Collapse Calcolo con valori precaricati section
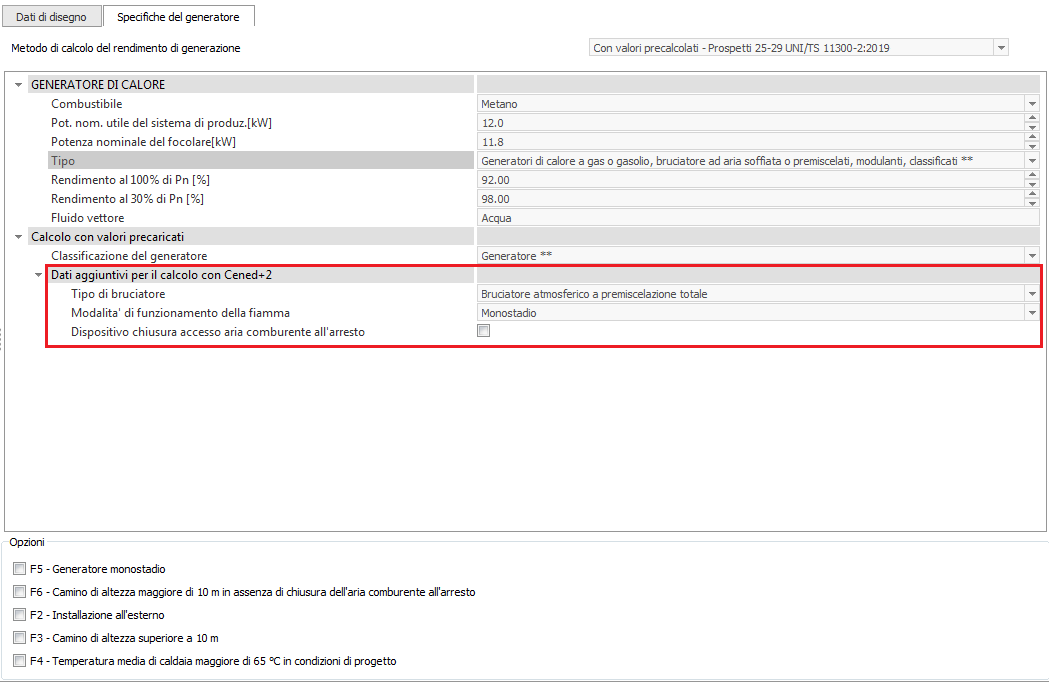This screenshot has height=682, width=1049. (x=18, y=237)
